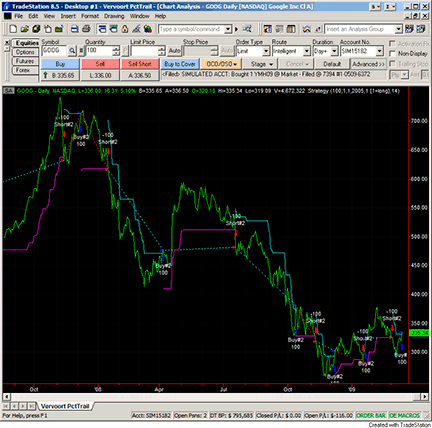Click the Sell Short button
432x428 pixels.
click(140, 64)
